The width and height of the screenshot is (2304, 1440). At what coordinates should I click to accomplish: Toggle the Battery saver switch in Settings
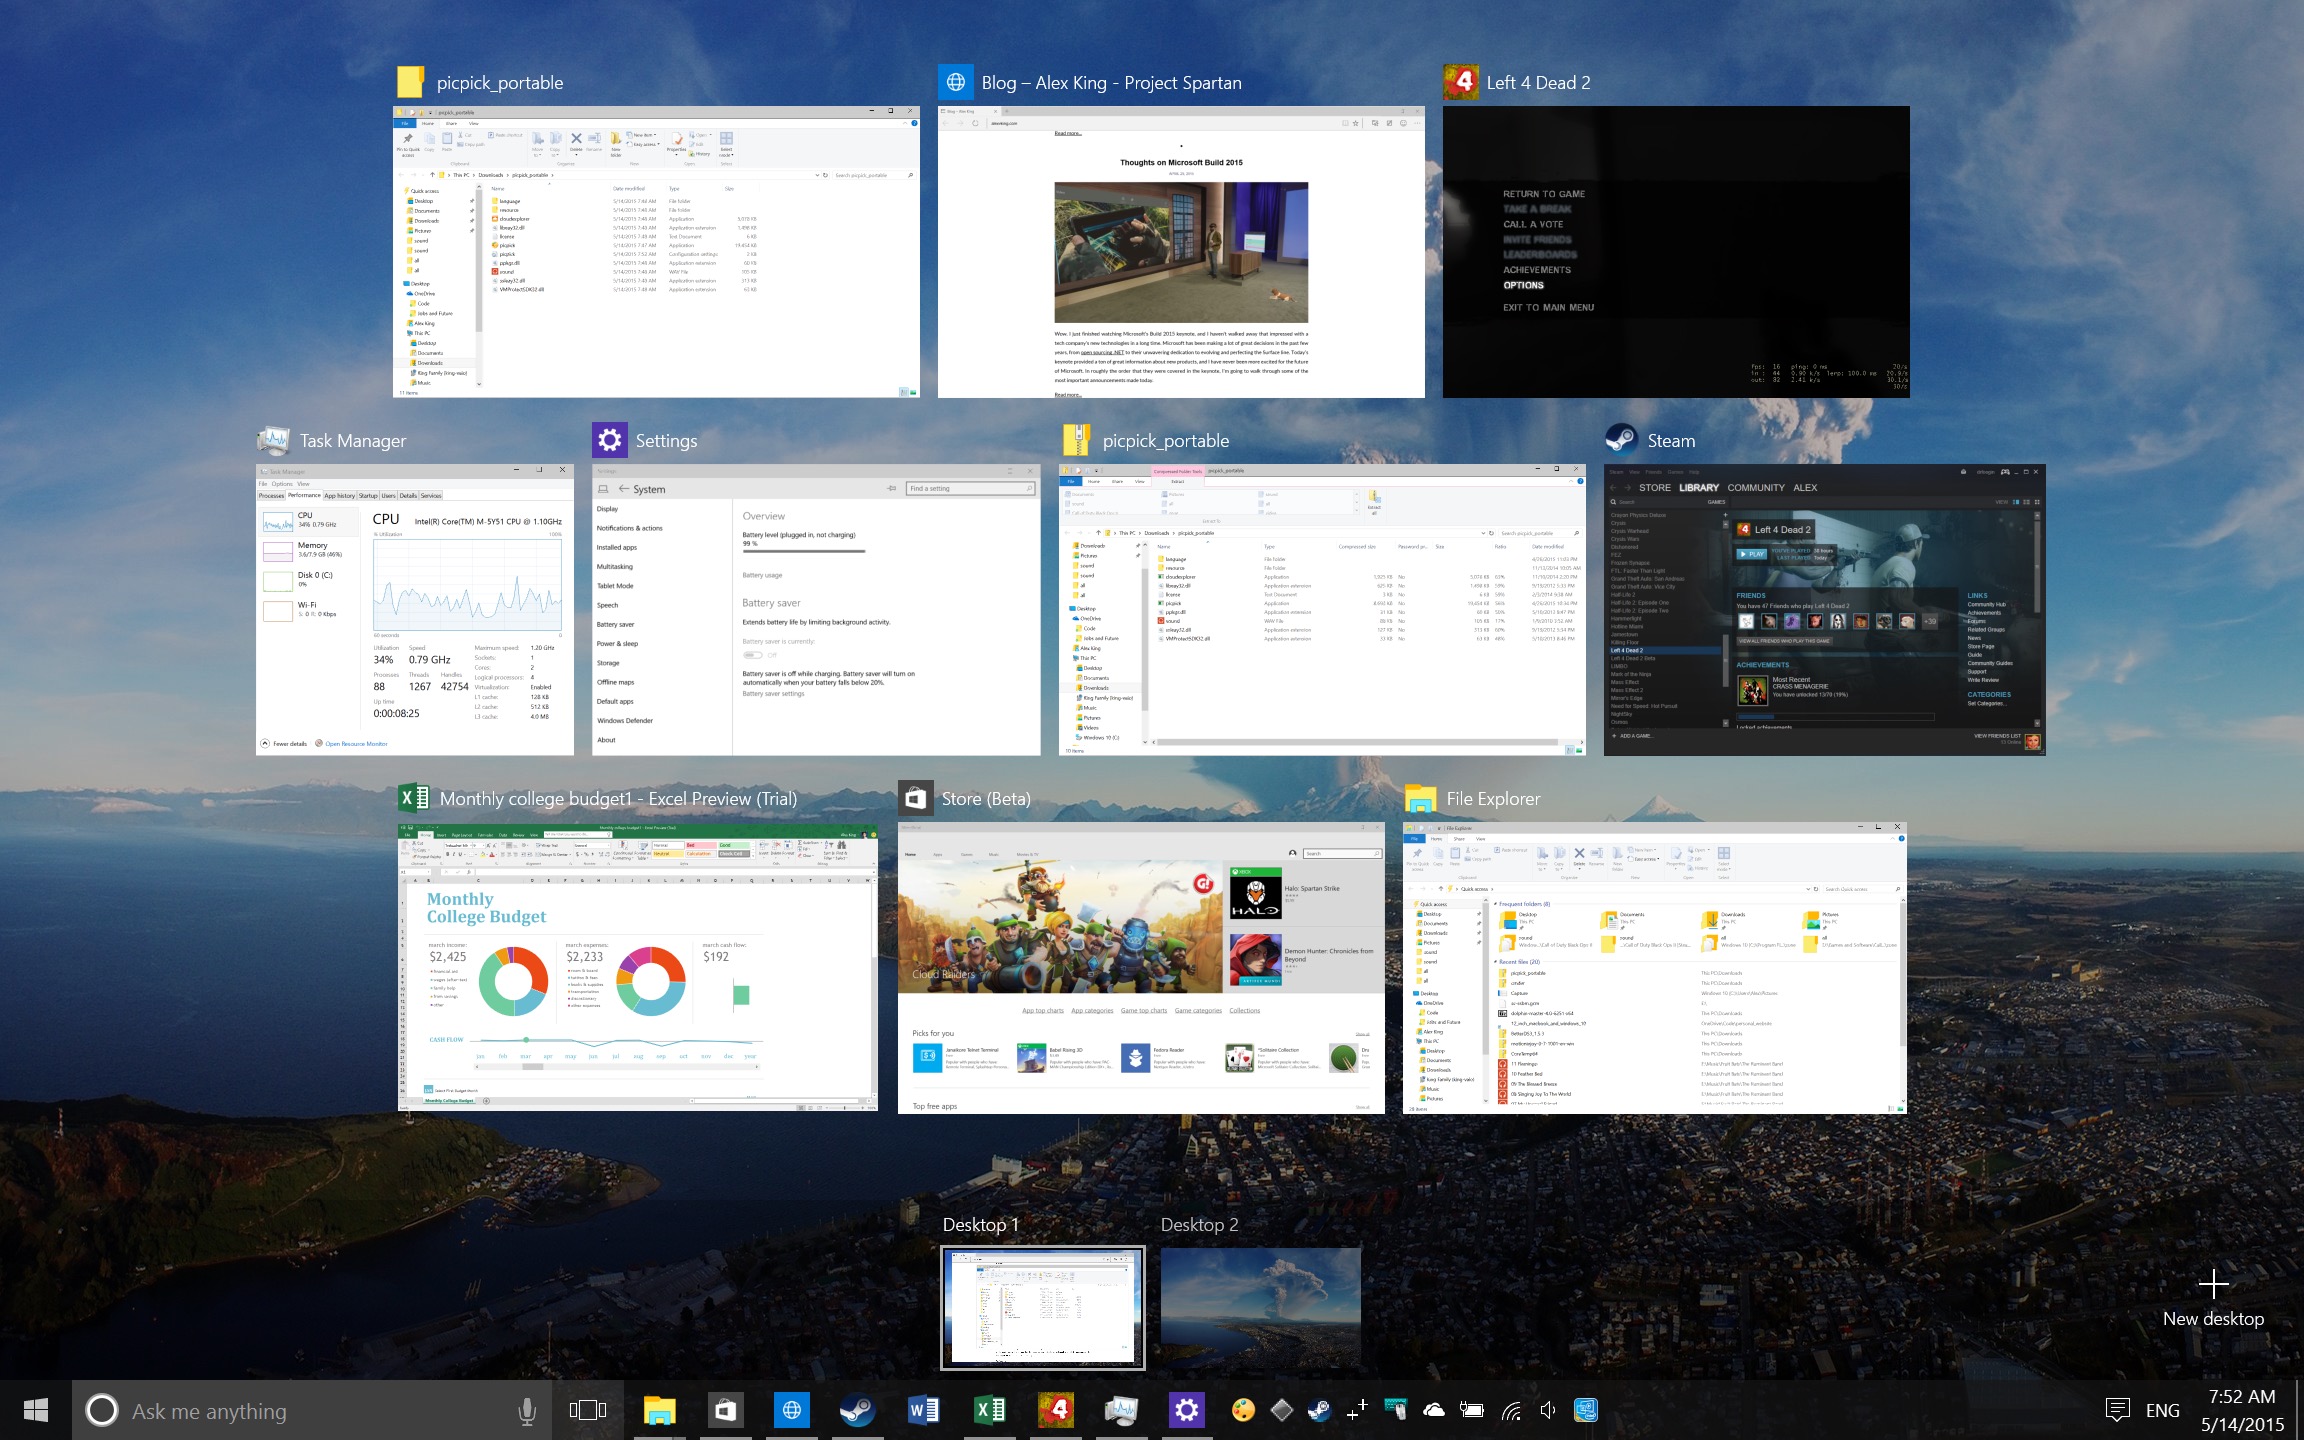pyautogui.click(x=752, y=655)
